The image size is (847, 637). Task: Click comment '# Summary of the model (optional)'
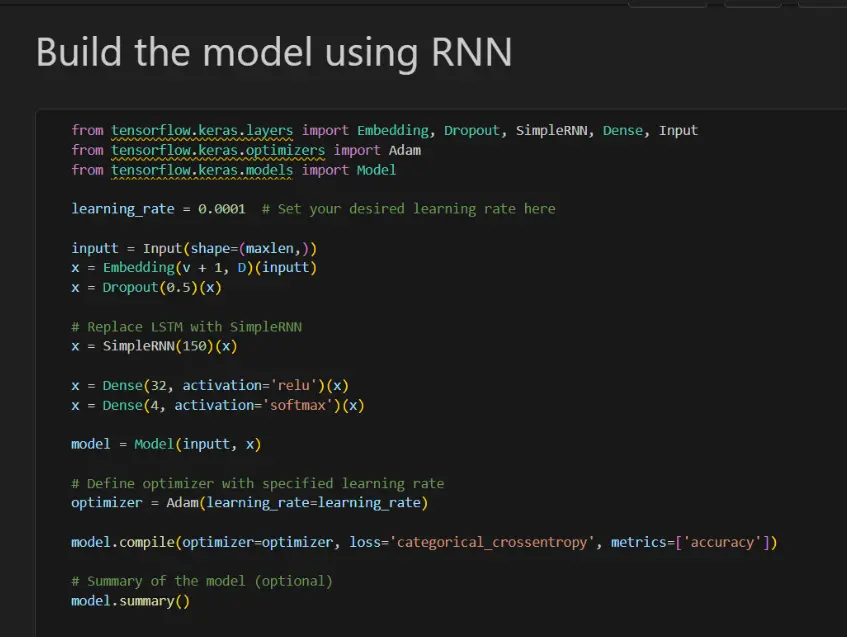pyautogui.click(x=202, y=581)
